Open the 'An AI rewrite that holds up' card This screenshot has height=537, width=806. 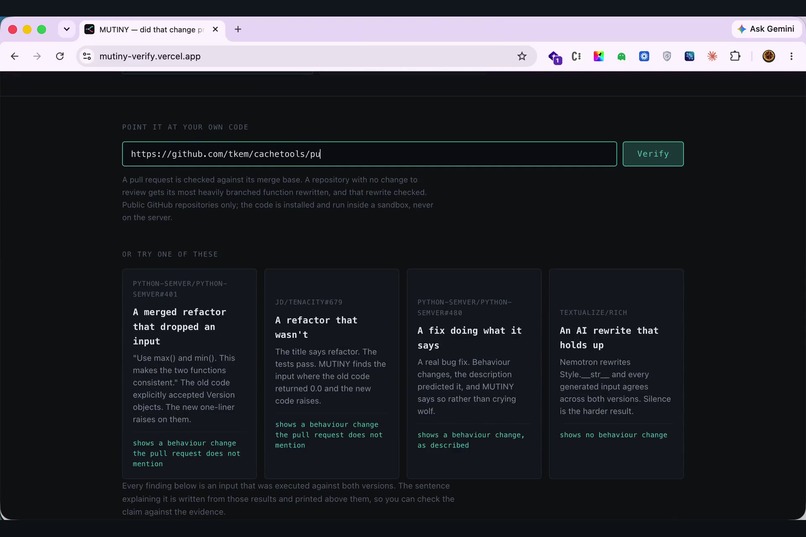[x=616, y=374]
